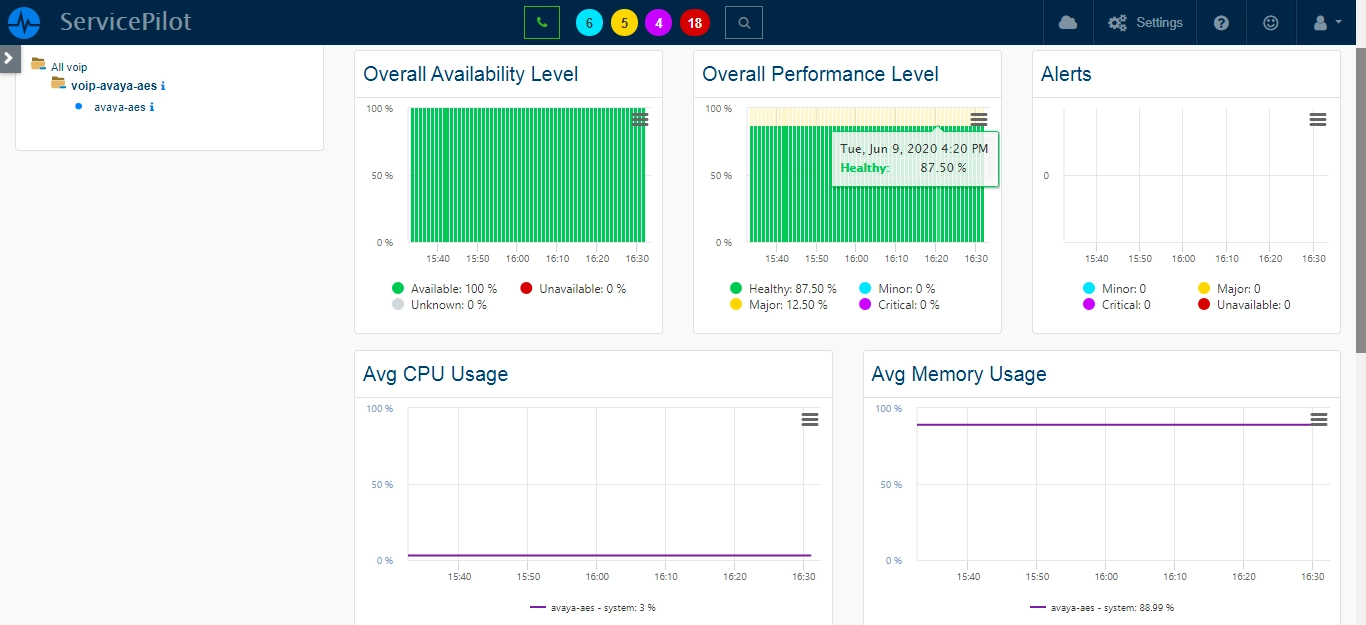Viewport: 1366px width, 625px height.
Task: Open the help question mark icon
Action: (x=1221, y=22)
